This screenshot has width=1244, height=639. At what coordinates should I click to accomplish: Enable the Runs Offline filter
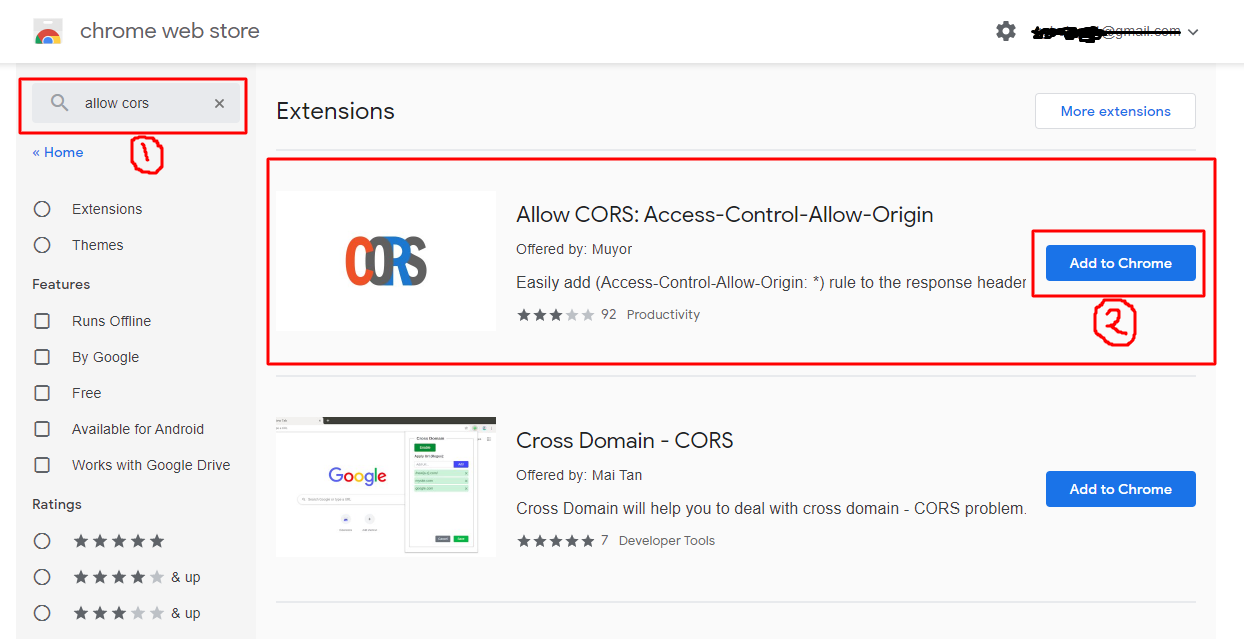(42, 321)
